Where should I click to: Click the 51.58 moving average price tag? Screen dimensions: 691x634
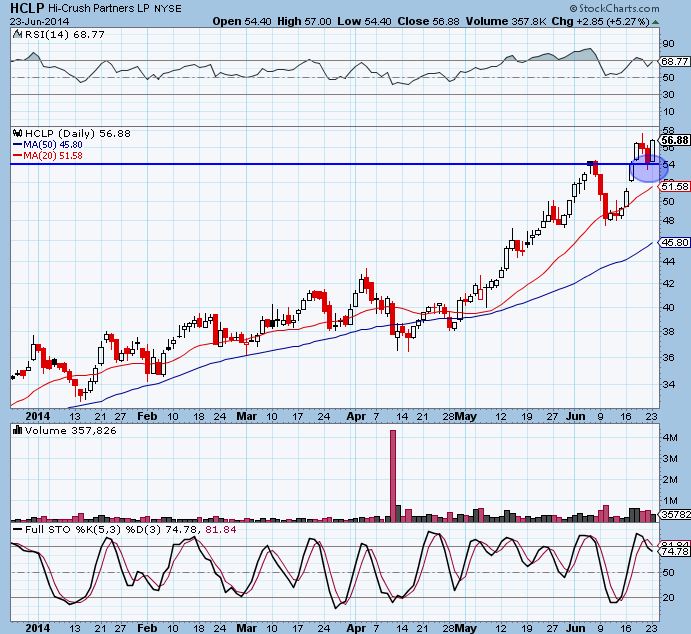coord(674,187)
